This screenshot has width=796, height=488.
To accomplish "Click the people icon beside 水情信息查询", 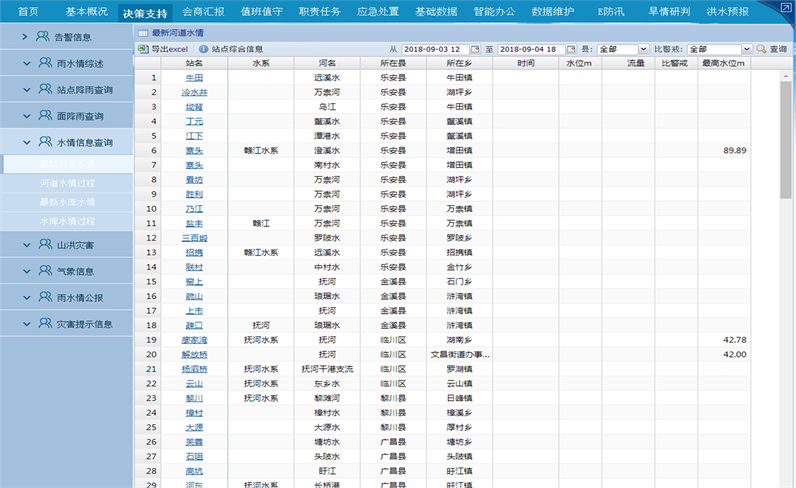I will click(x=45, y=142).
